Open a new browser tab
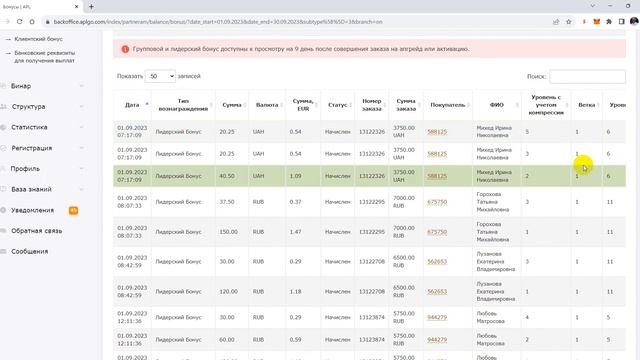Screen dimensions: 640x360 (91, 7)
